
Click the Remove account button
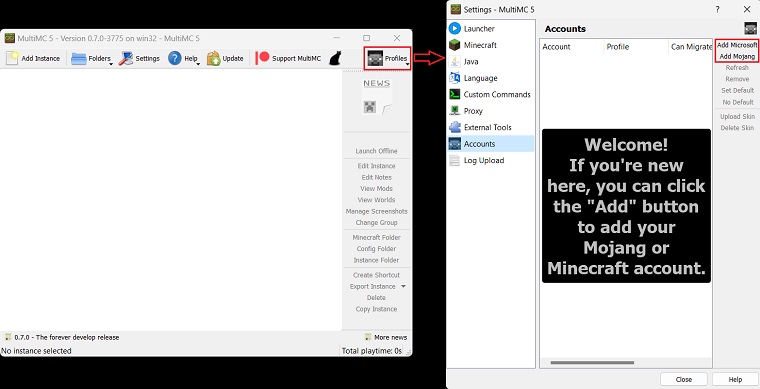tap(737, 79)
